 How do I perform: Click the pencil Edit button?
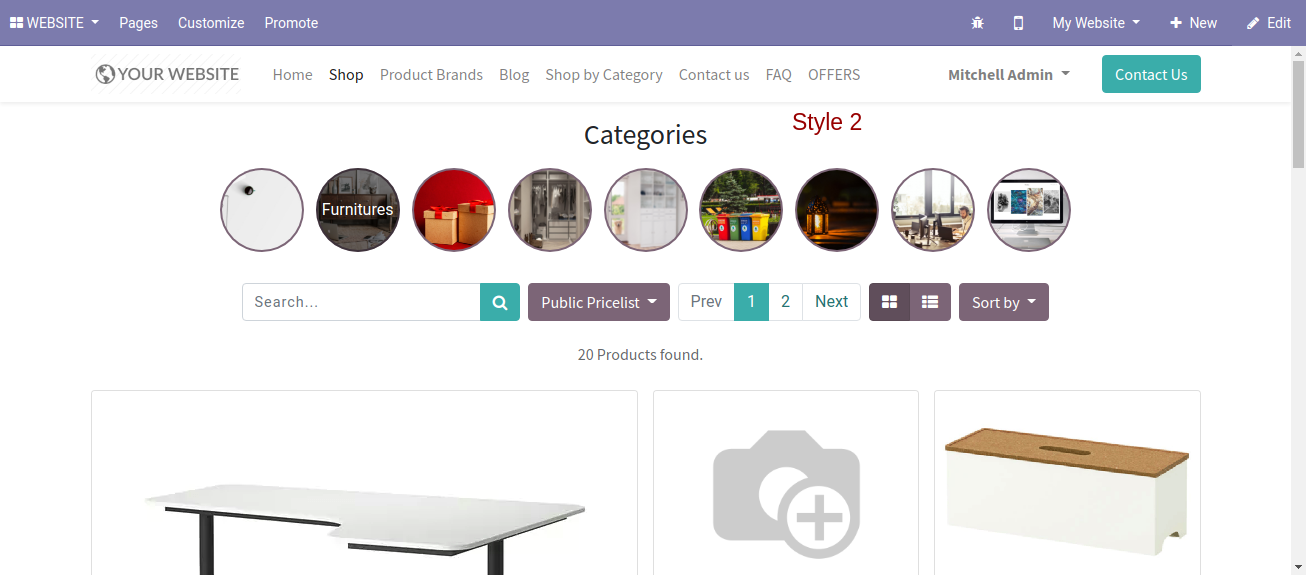pyautogui.click(x=1269, y=23)
